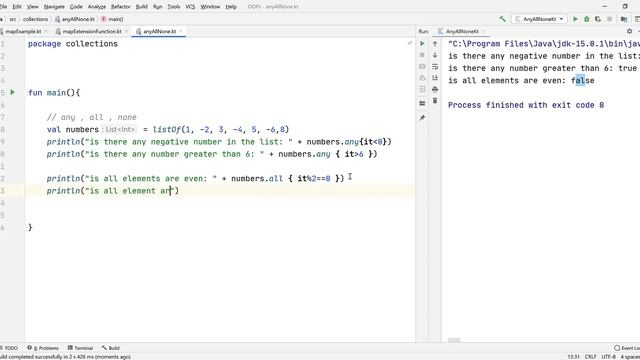Image resolution: width=640 pixels, height=360 pixels.
Task: Click the inspection checkmark at editor top-right
Action: pos(409,43)
